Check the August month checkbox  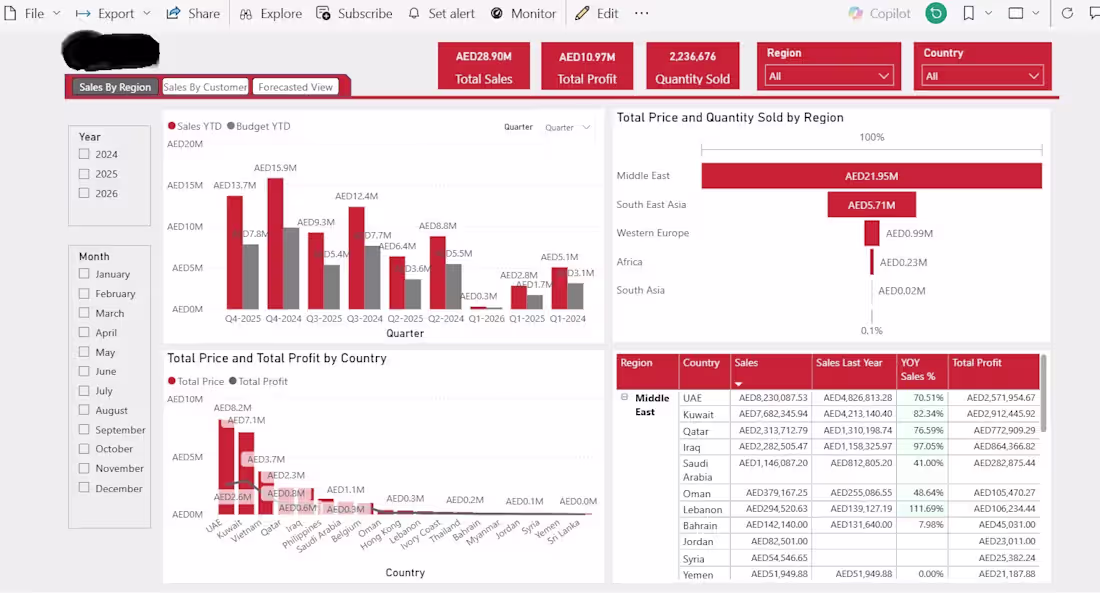coord(84,410)
